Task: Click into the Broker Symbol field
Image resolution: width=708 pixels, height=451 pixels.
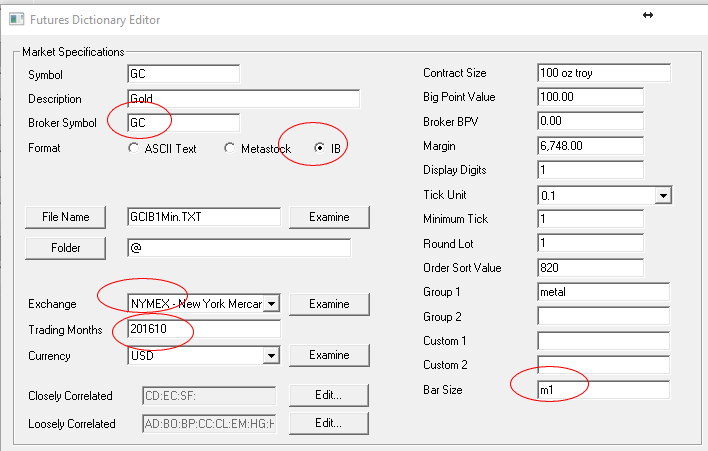Action: click(x=183, y=123)
